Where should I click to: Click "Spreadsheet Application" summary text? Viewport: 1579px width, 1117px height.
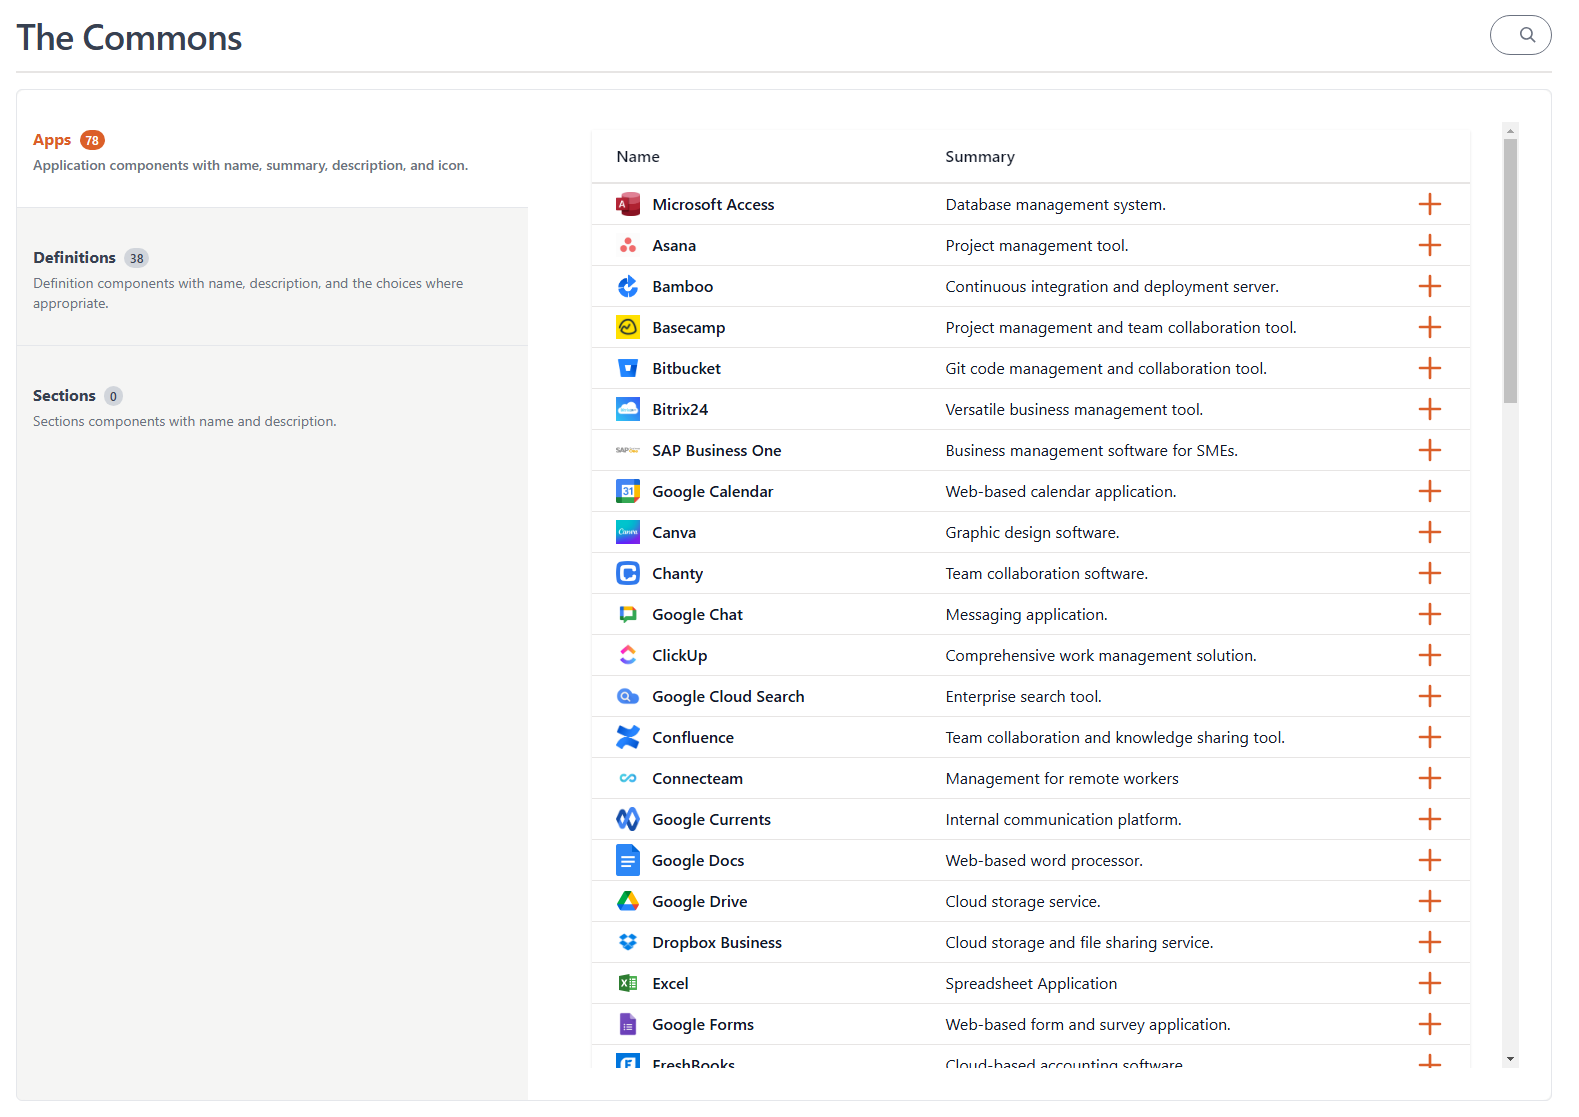point(1031,983)
